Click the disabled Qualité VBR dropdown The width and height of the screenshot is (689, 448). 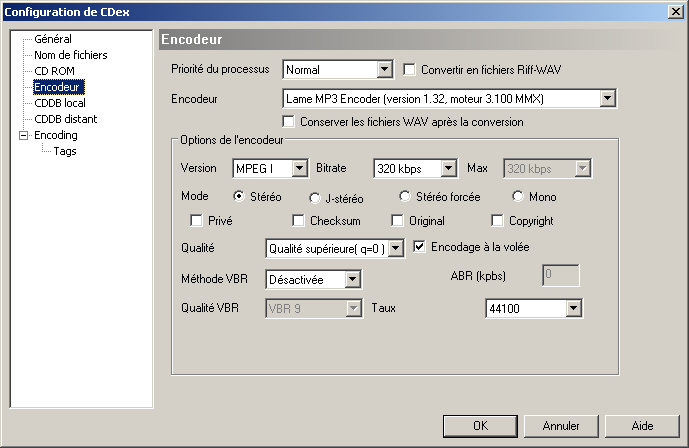point(314,308)
